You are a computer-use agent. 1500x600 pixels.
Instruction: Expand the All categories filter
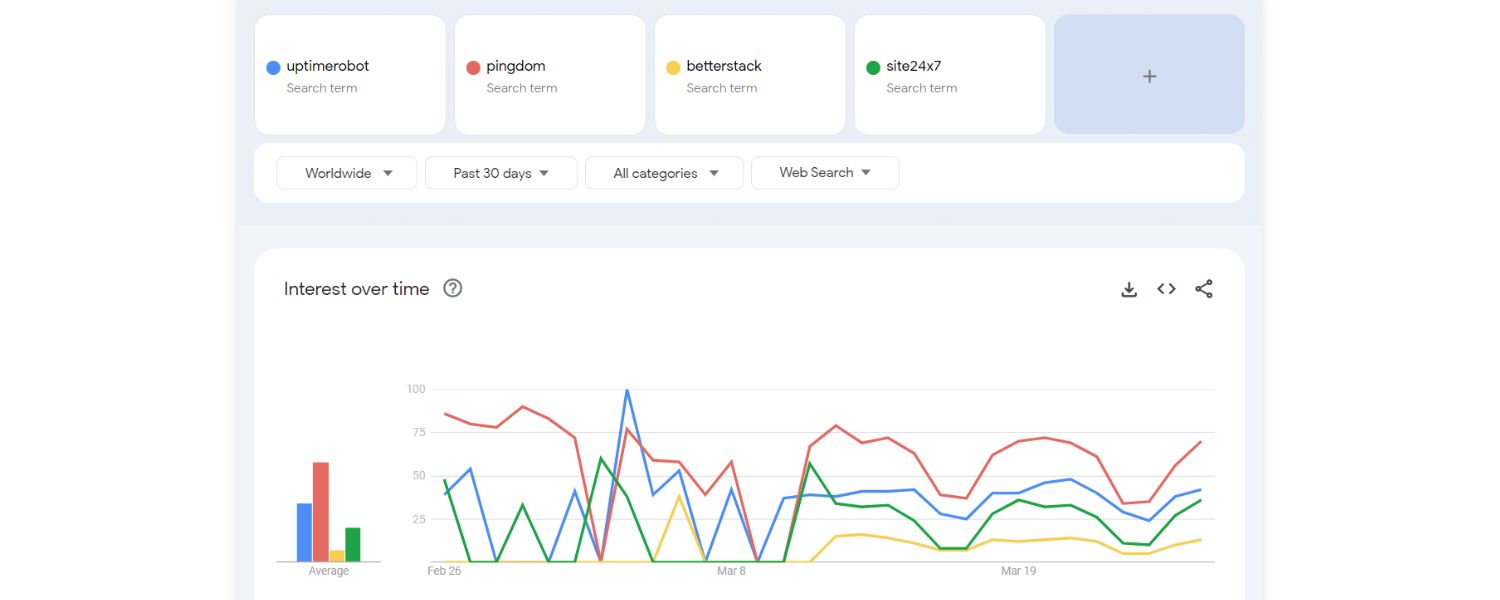[664, 172]
